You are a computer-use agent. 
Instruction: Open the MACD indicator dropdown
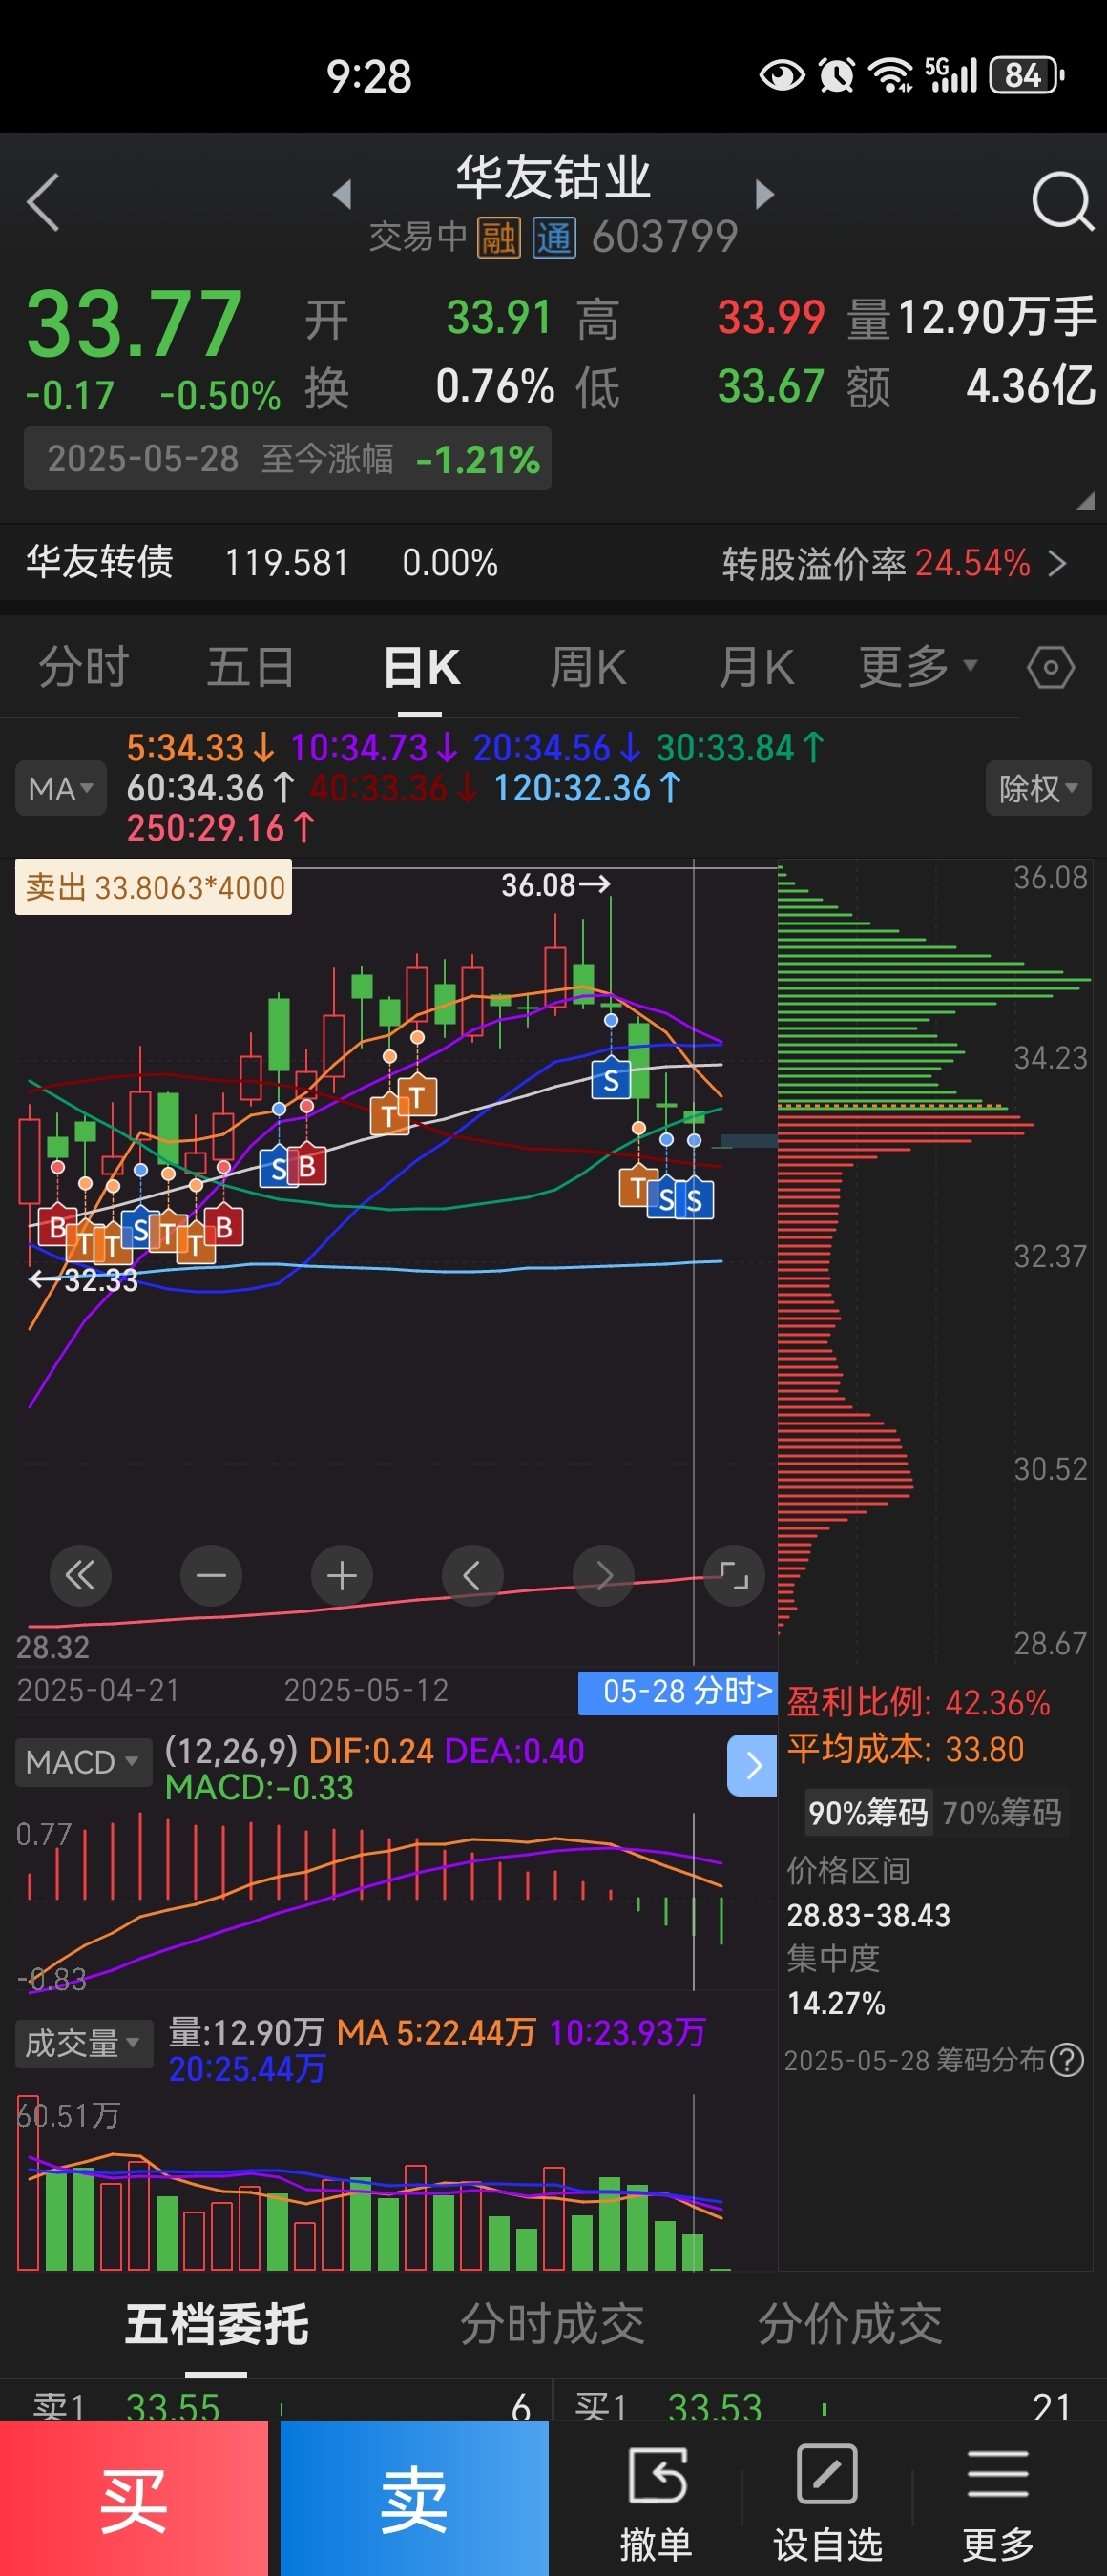click(x=83, y=1762)
